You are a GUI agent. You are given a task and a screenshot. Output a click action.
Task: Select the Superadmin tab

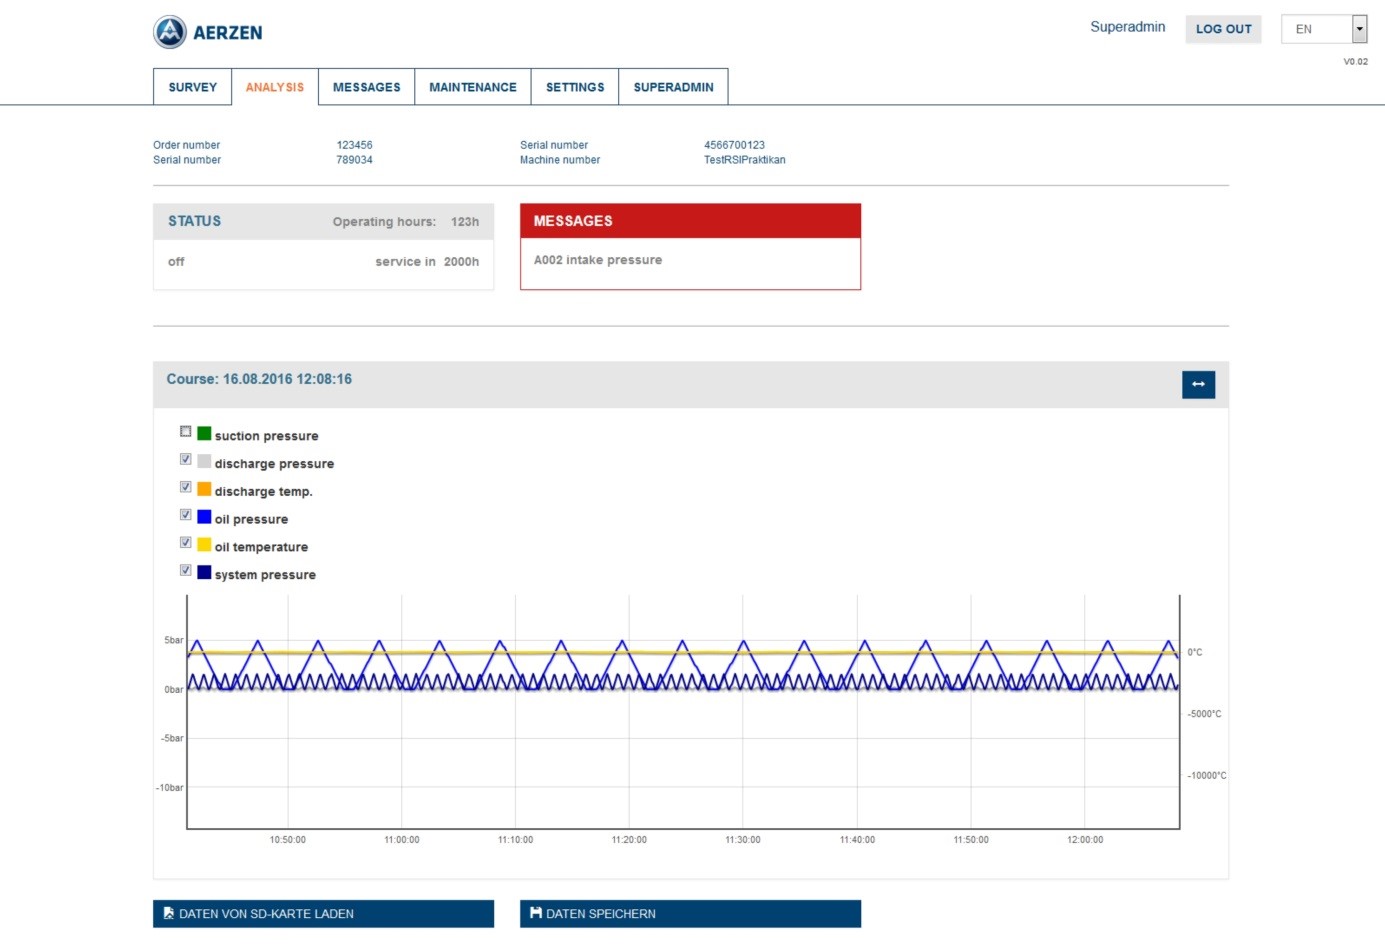click(673, 87)
